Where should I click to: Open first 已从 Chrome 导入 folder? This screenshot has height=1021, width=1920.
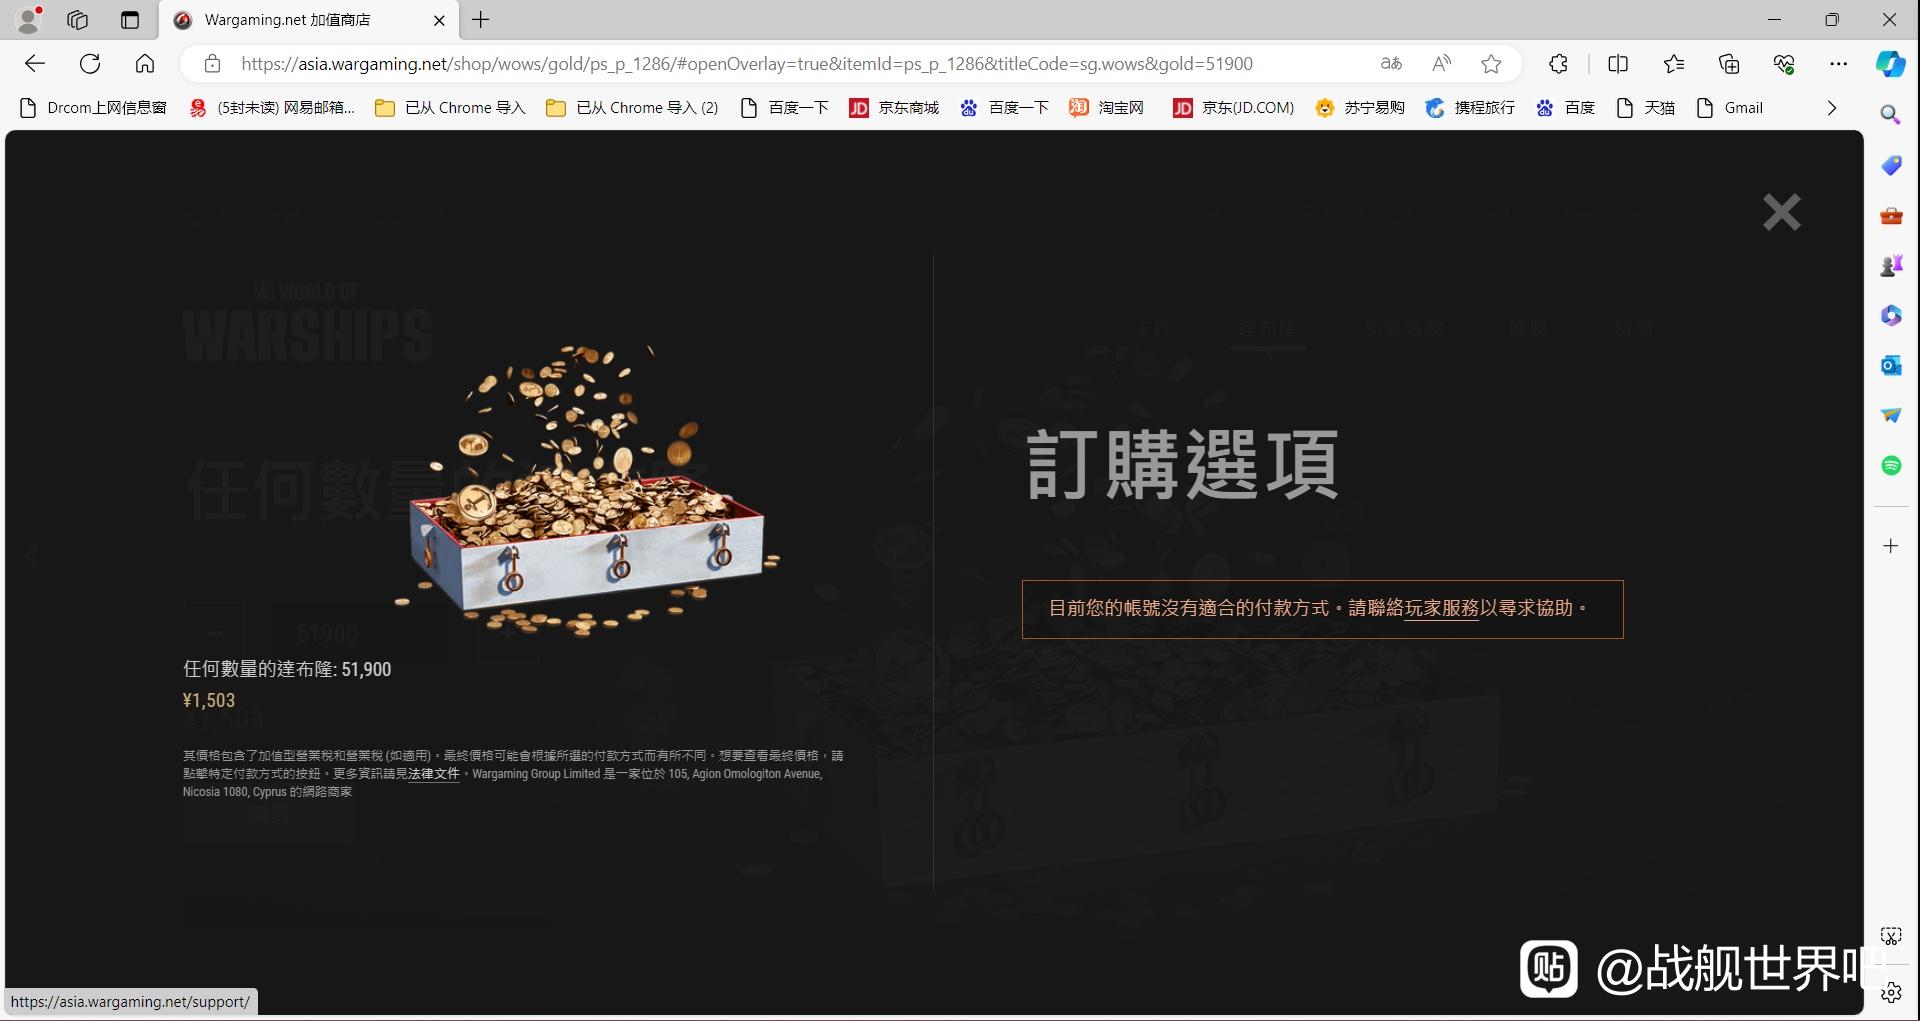pos(450,108)
